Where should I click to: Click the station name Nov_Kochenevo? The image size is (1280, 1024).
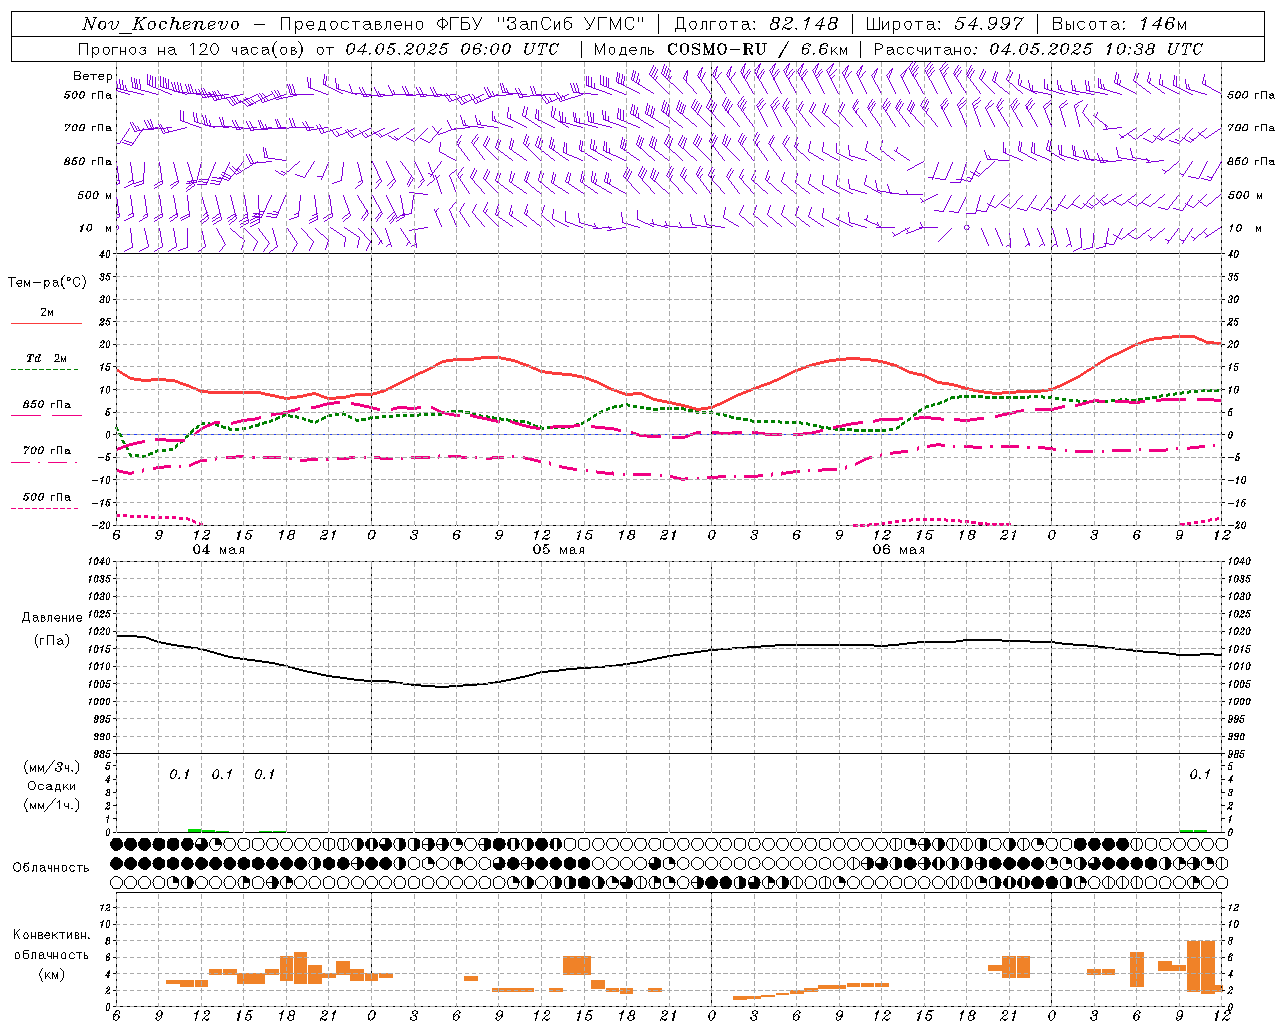click(x=161, y=24)
